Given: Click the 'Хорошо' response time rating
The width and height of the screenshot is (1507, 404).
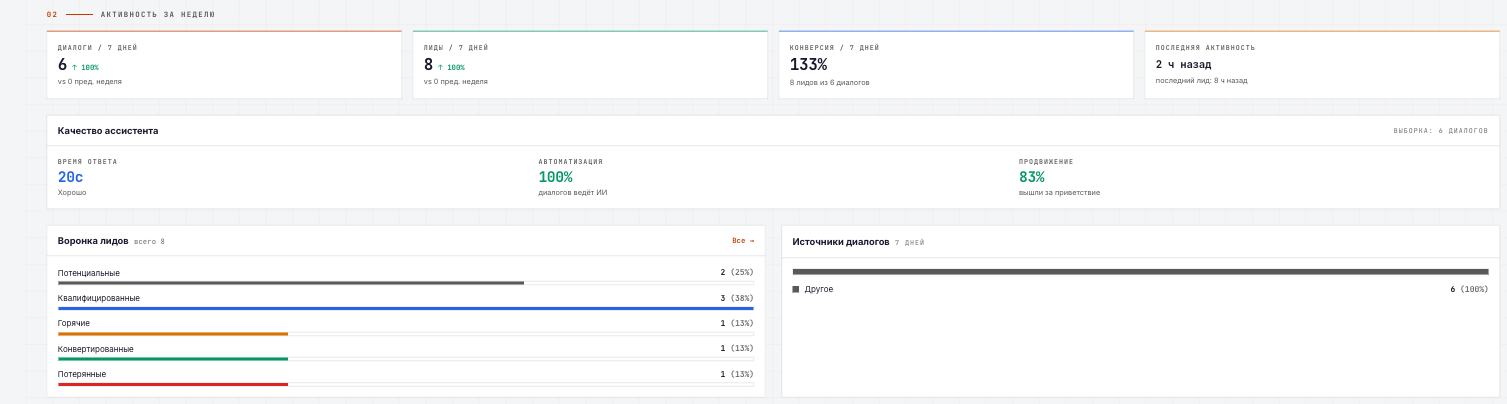Looking at the screenshot, I should (x=72, y=192).
